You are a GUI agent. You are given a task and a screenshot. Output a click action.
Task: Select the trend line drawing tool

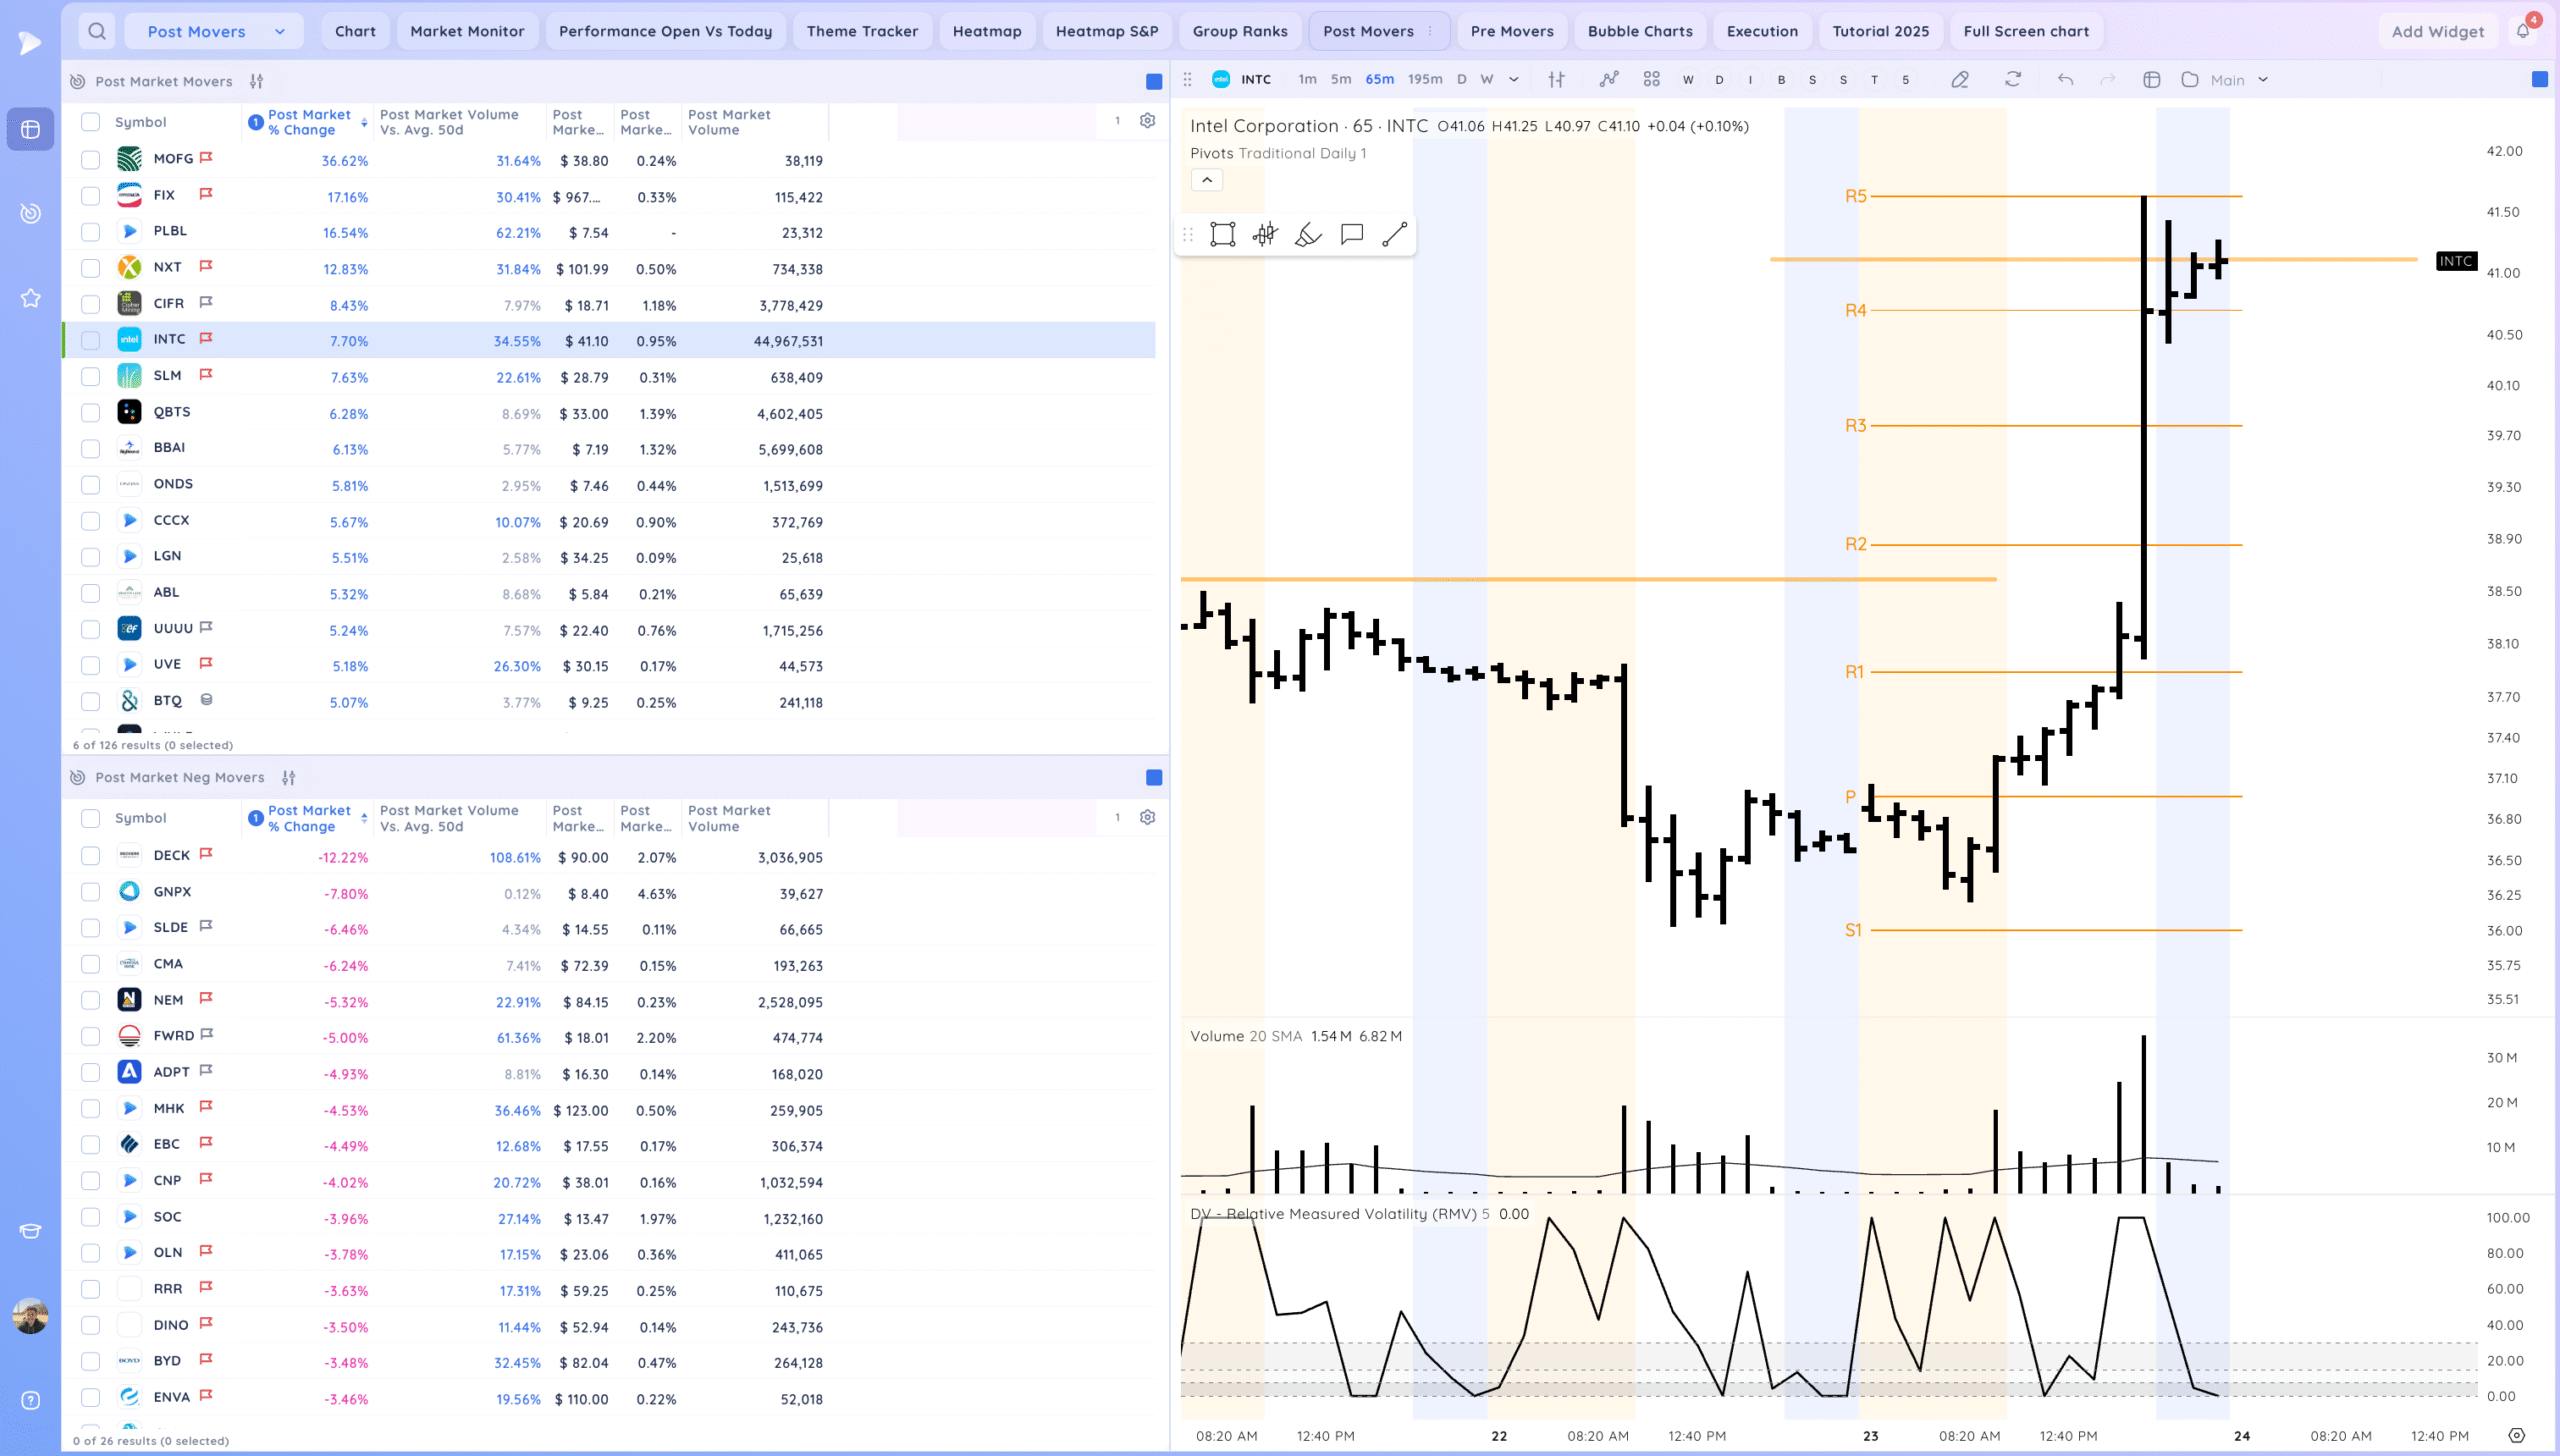[1394, 235]
